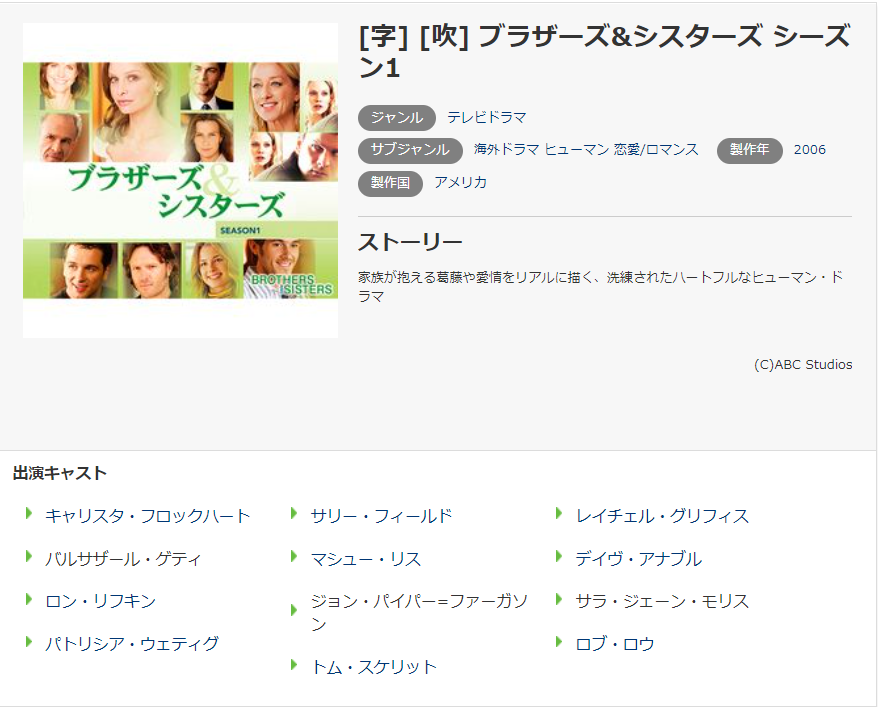
Task: Open cast member デイヴ・アナブル
Action: pyautogui.click(x=638, y=559)
